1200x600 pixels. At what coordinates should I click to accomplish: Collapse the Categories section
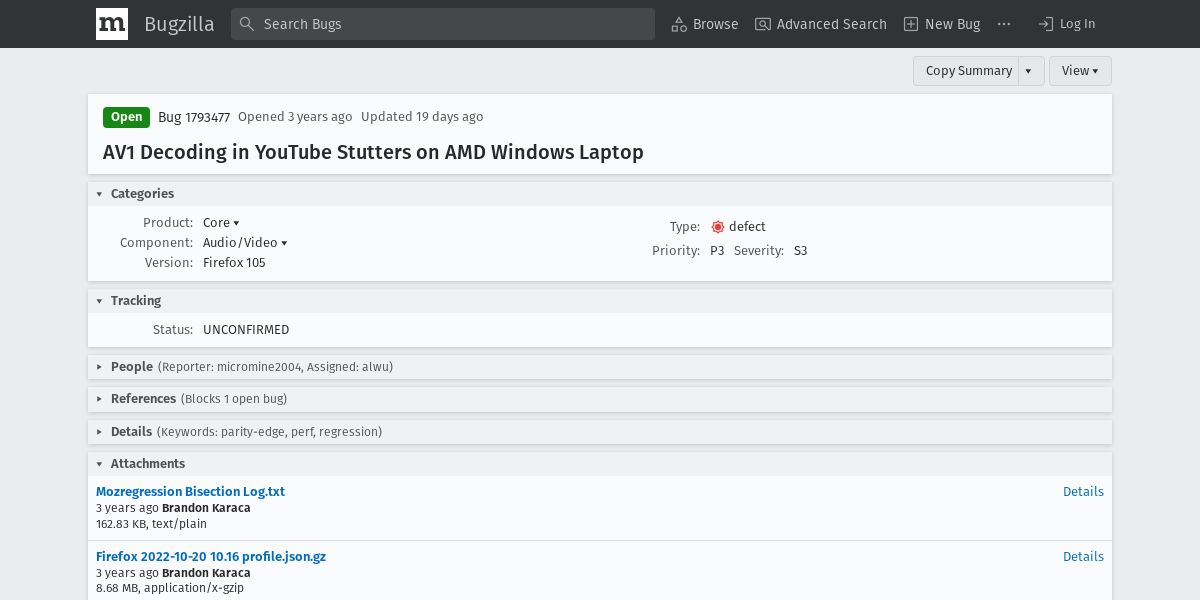[99, 194]
